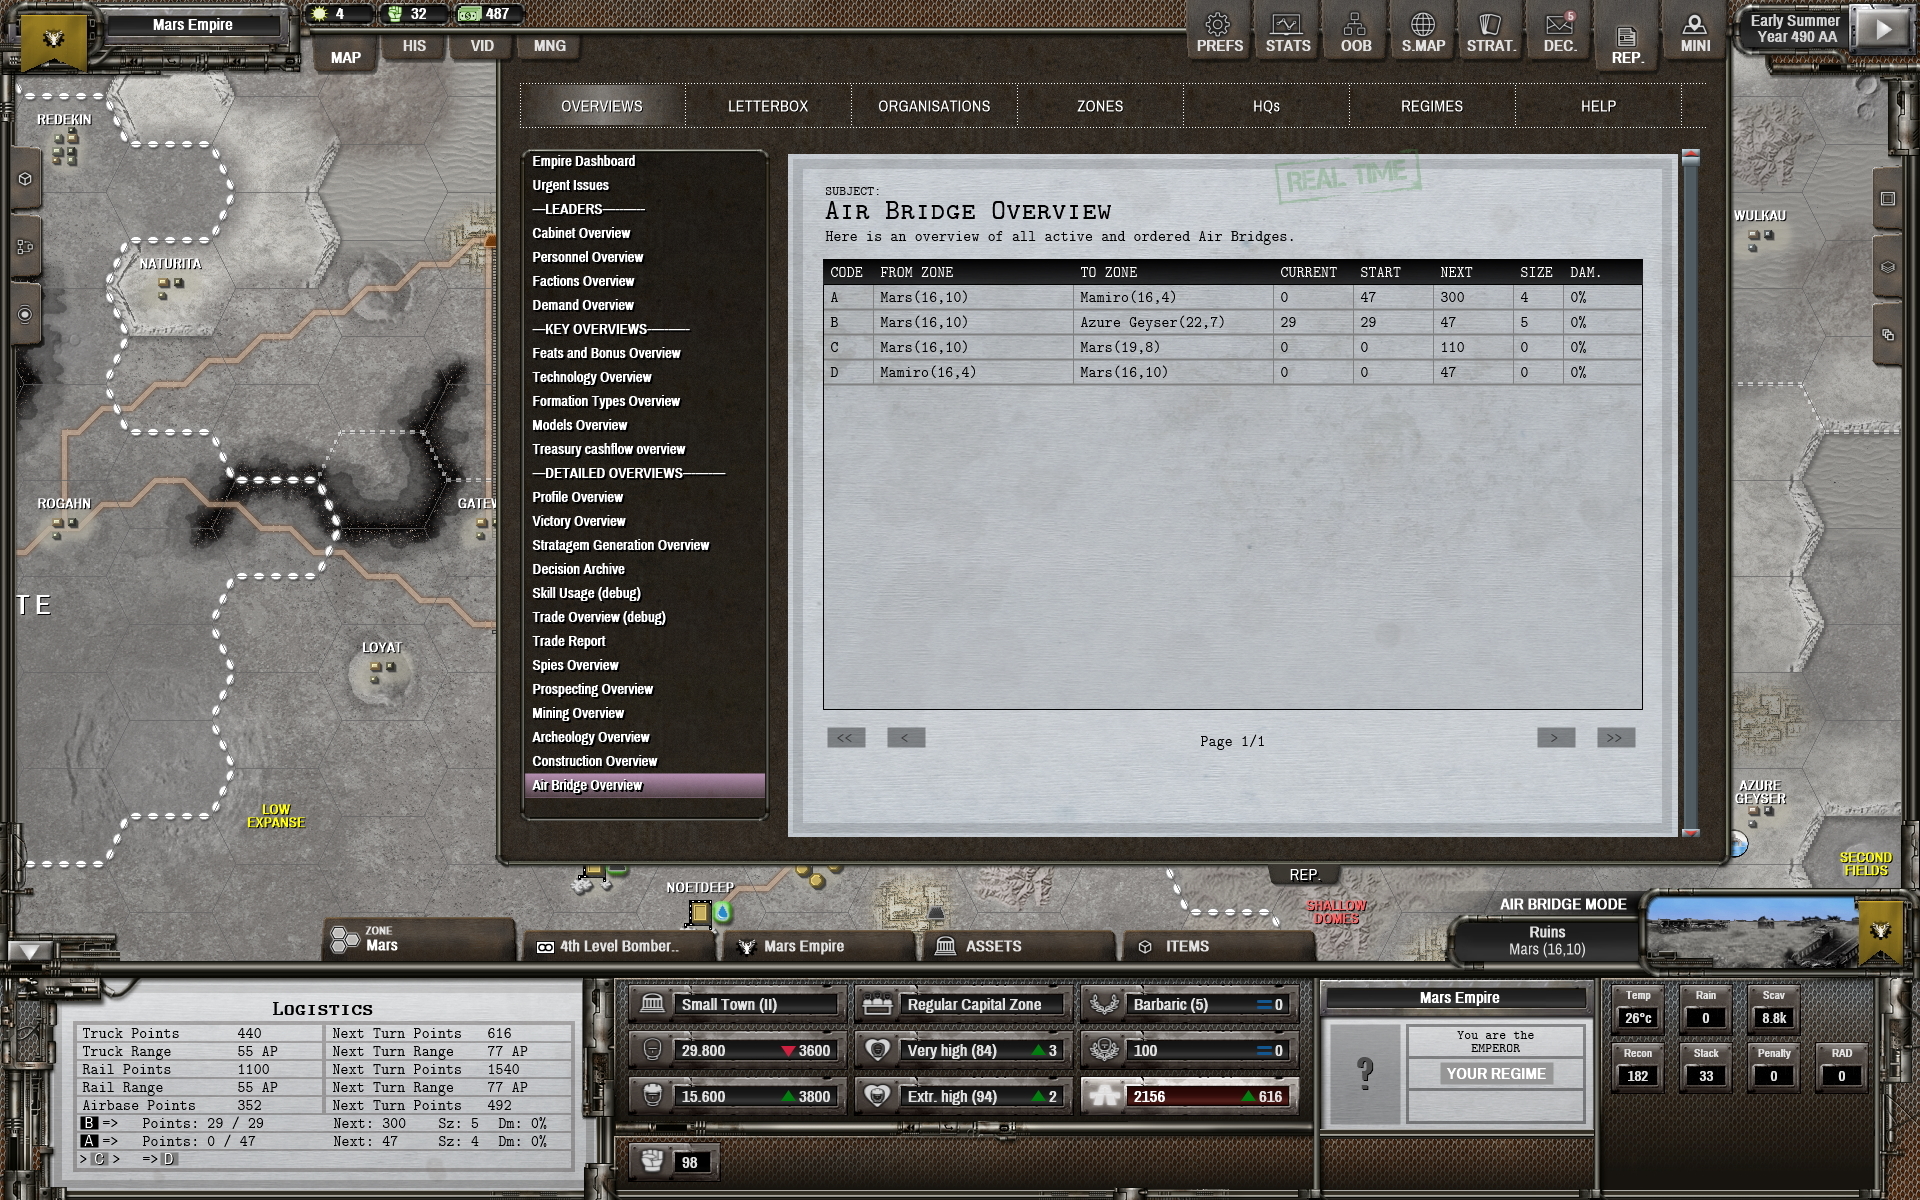Select the ASSETS bottom tab

(992, 946)
